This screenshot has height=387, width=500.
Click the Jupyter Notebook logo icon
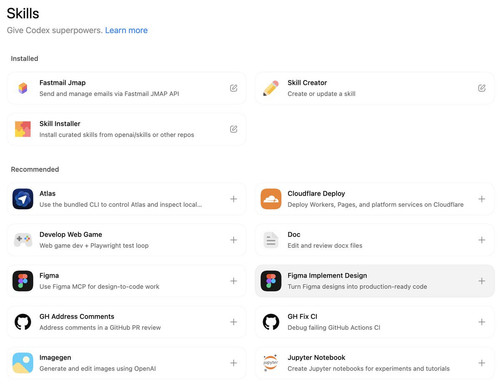point(271,363)
